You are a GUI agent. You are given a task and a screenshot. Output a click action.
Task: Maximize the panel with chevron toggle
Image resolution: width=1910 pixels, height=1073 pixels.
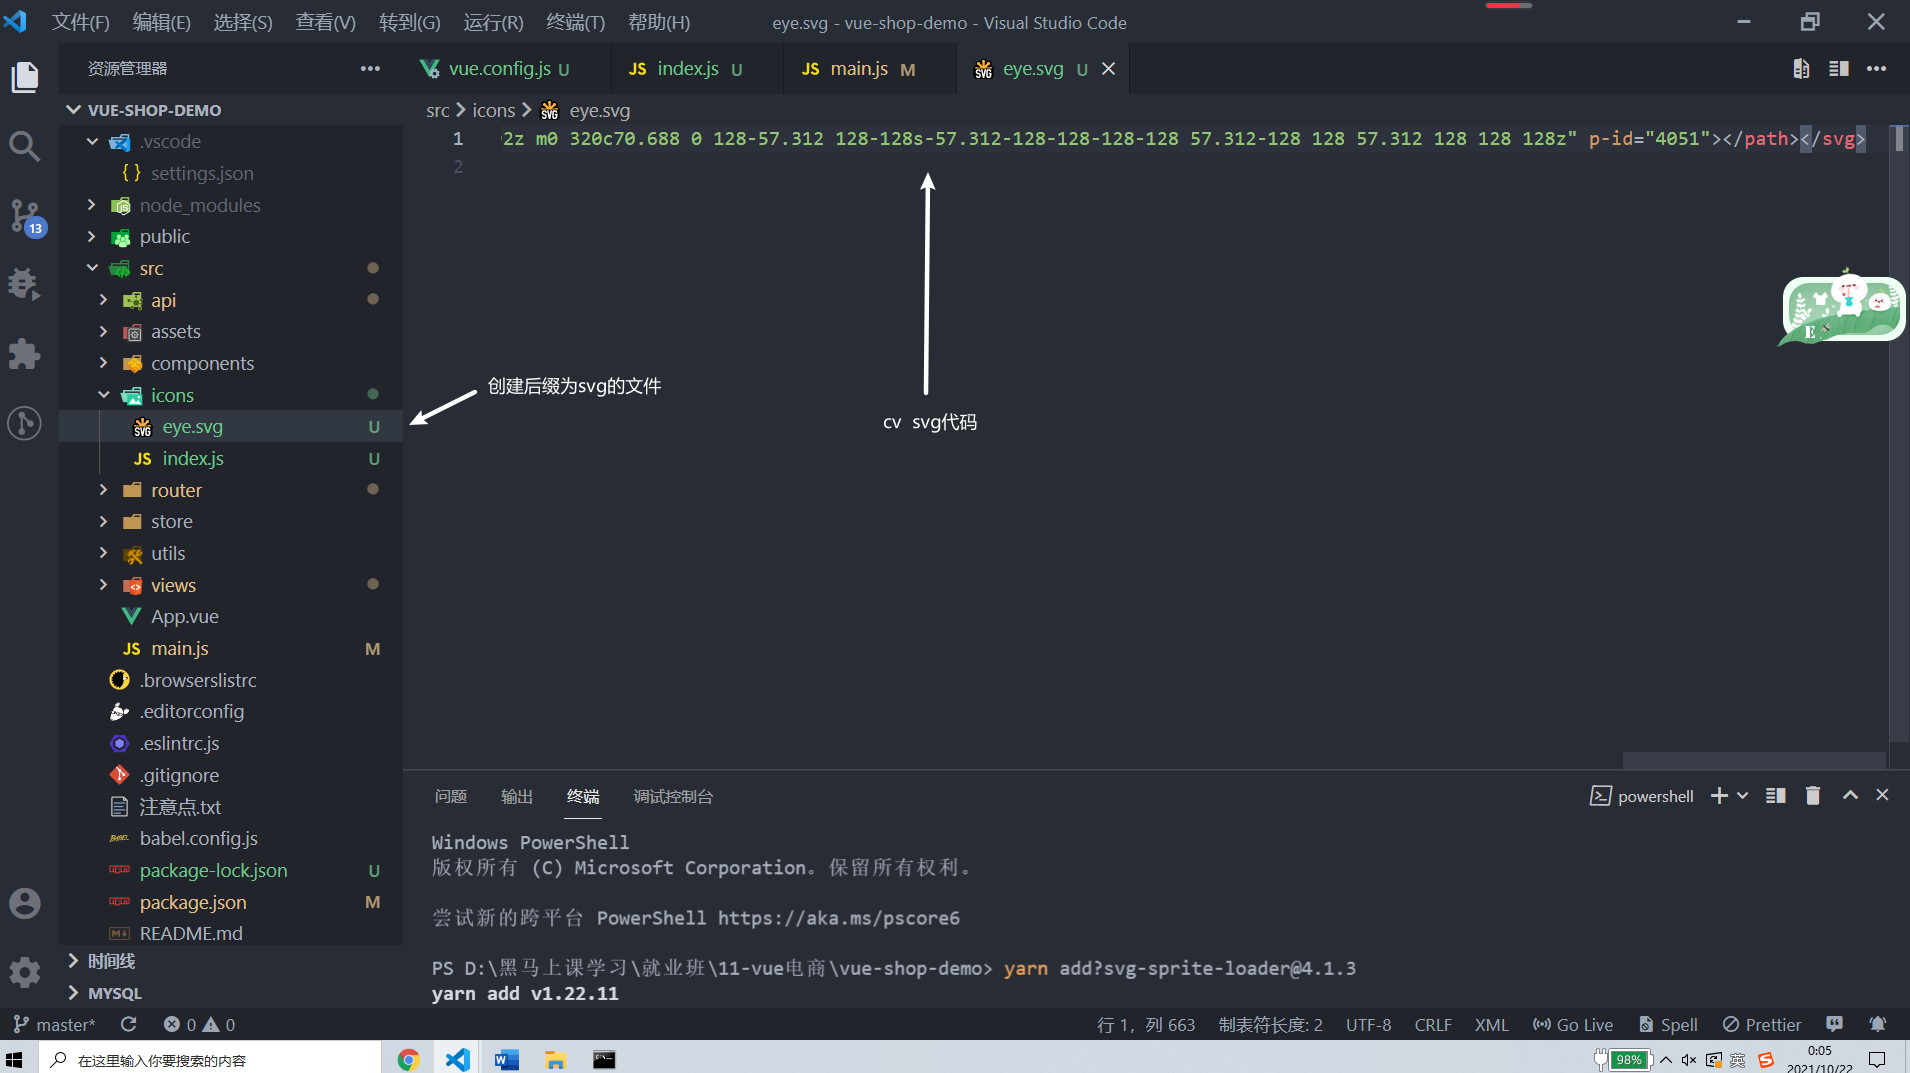[x=1849, y=795]
